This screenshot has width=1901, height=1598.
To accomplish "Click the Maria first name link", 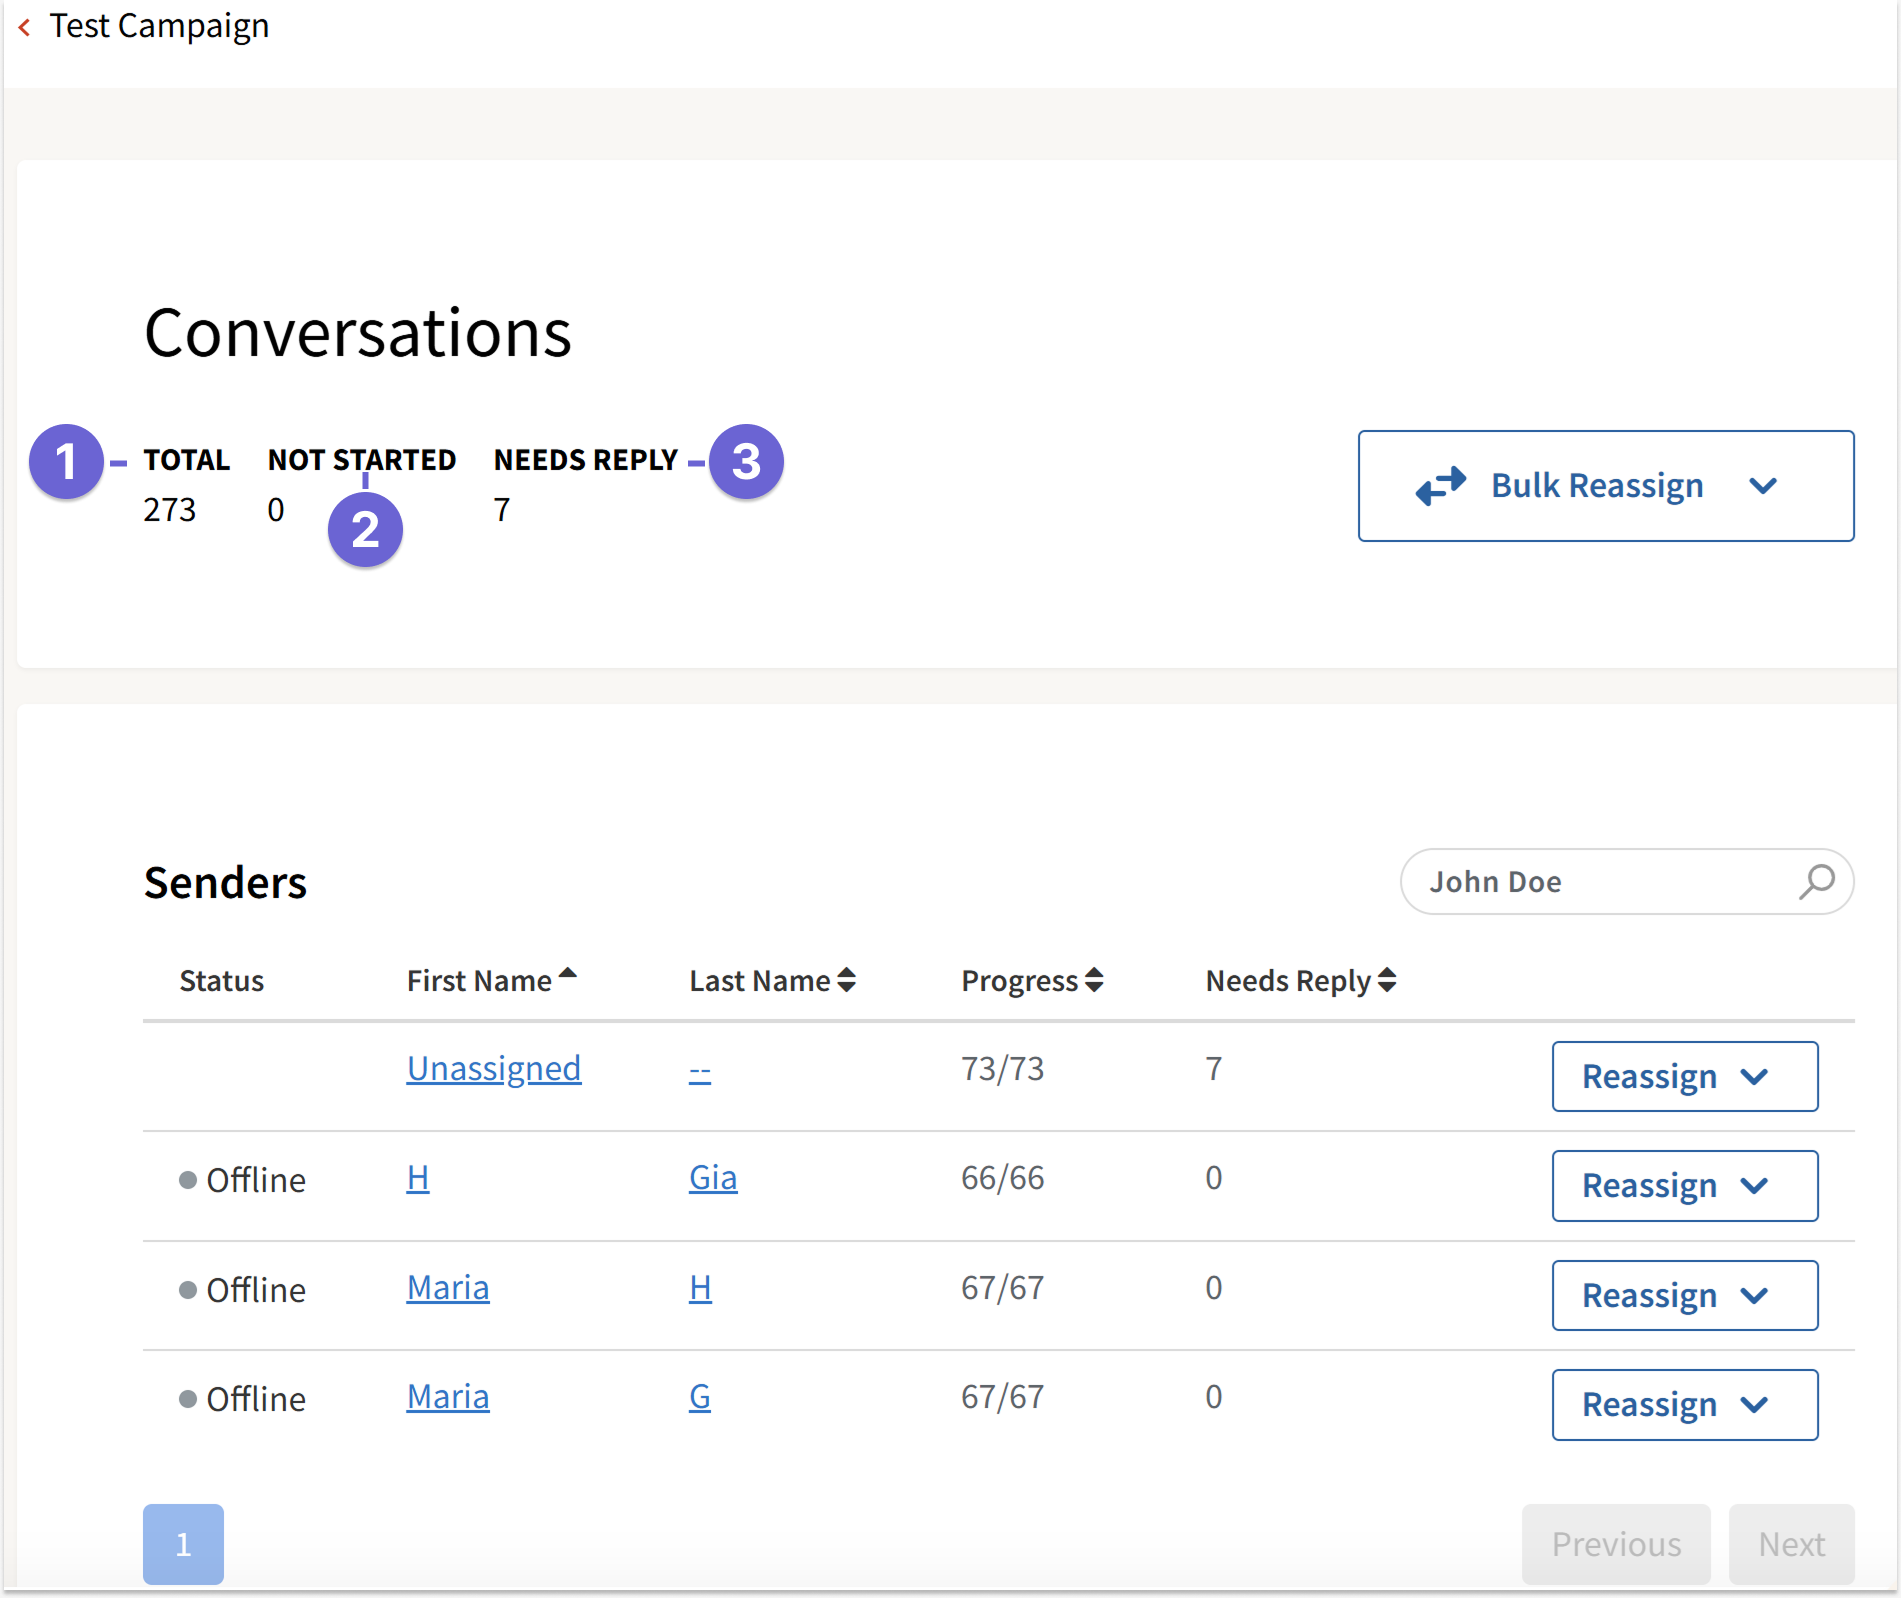I will pyautogui.click(x=447, y=1288).
